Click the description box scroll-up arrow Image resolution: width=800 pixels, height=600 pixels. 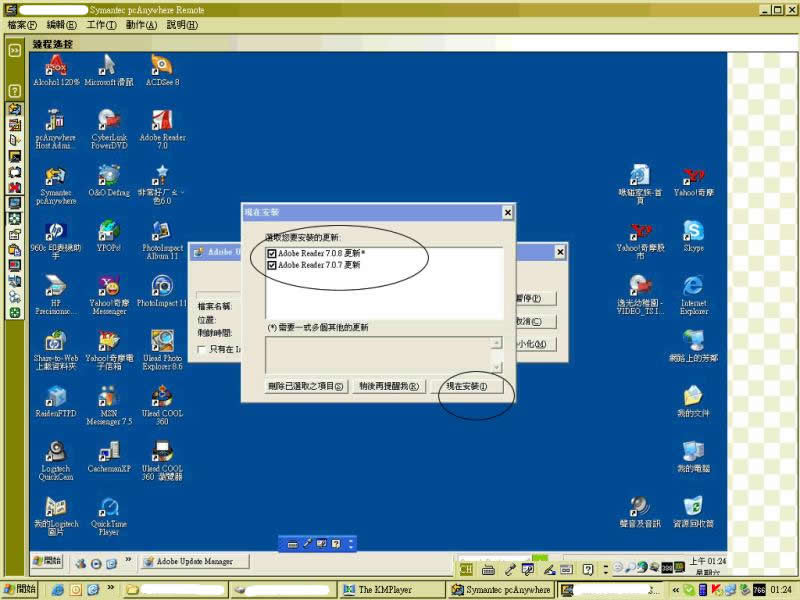click(x=496, y=343)
